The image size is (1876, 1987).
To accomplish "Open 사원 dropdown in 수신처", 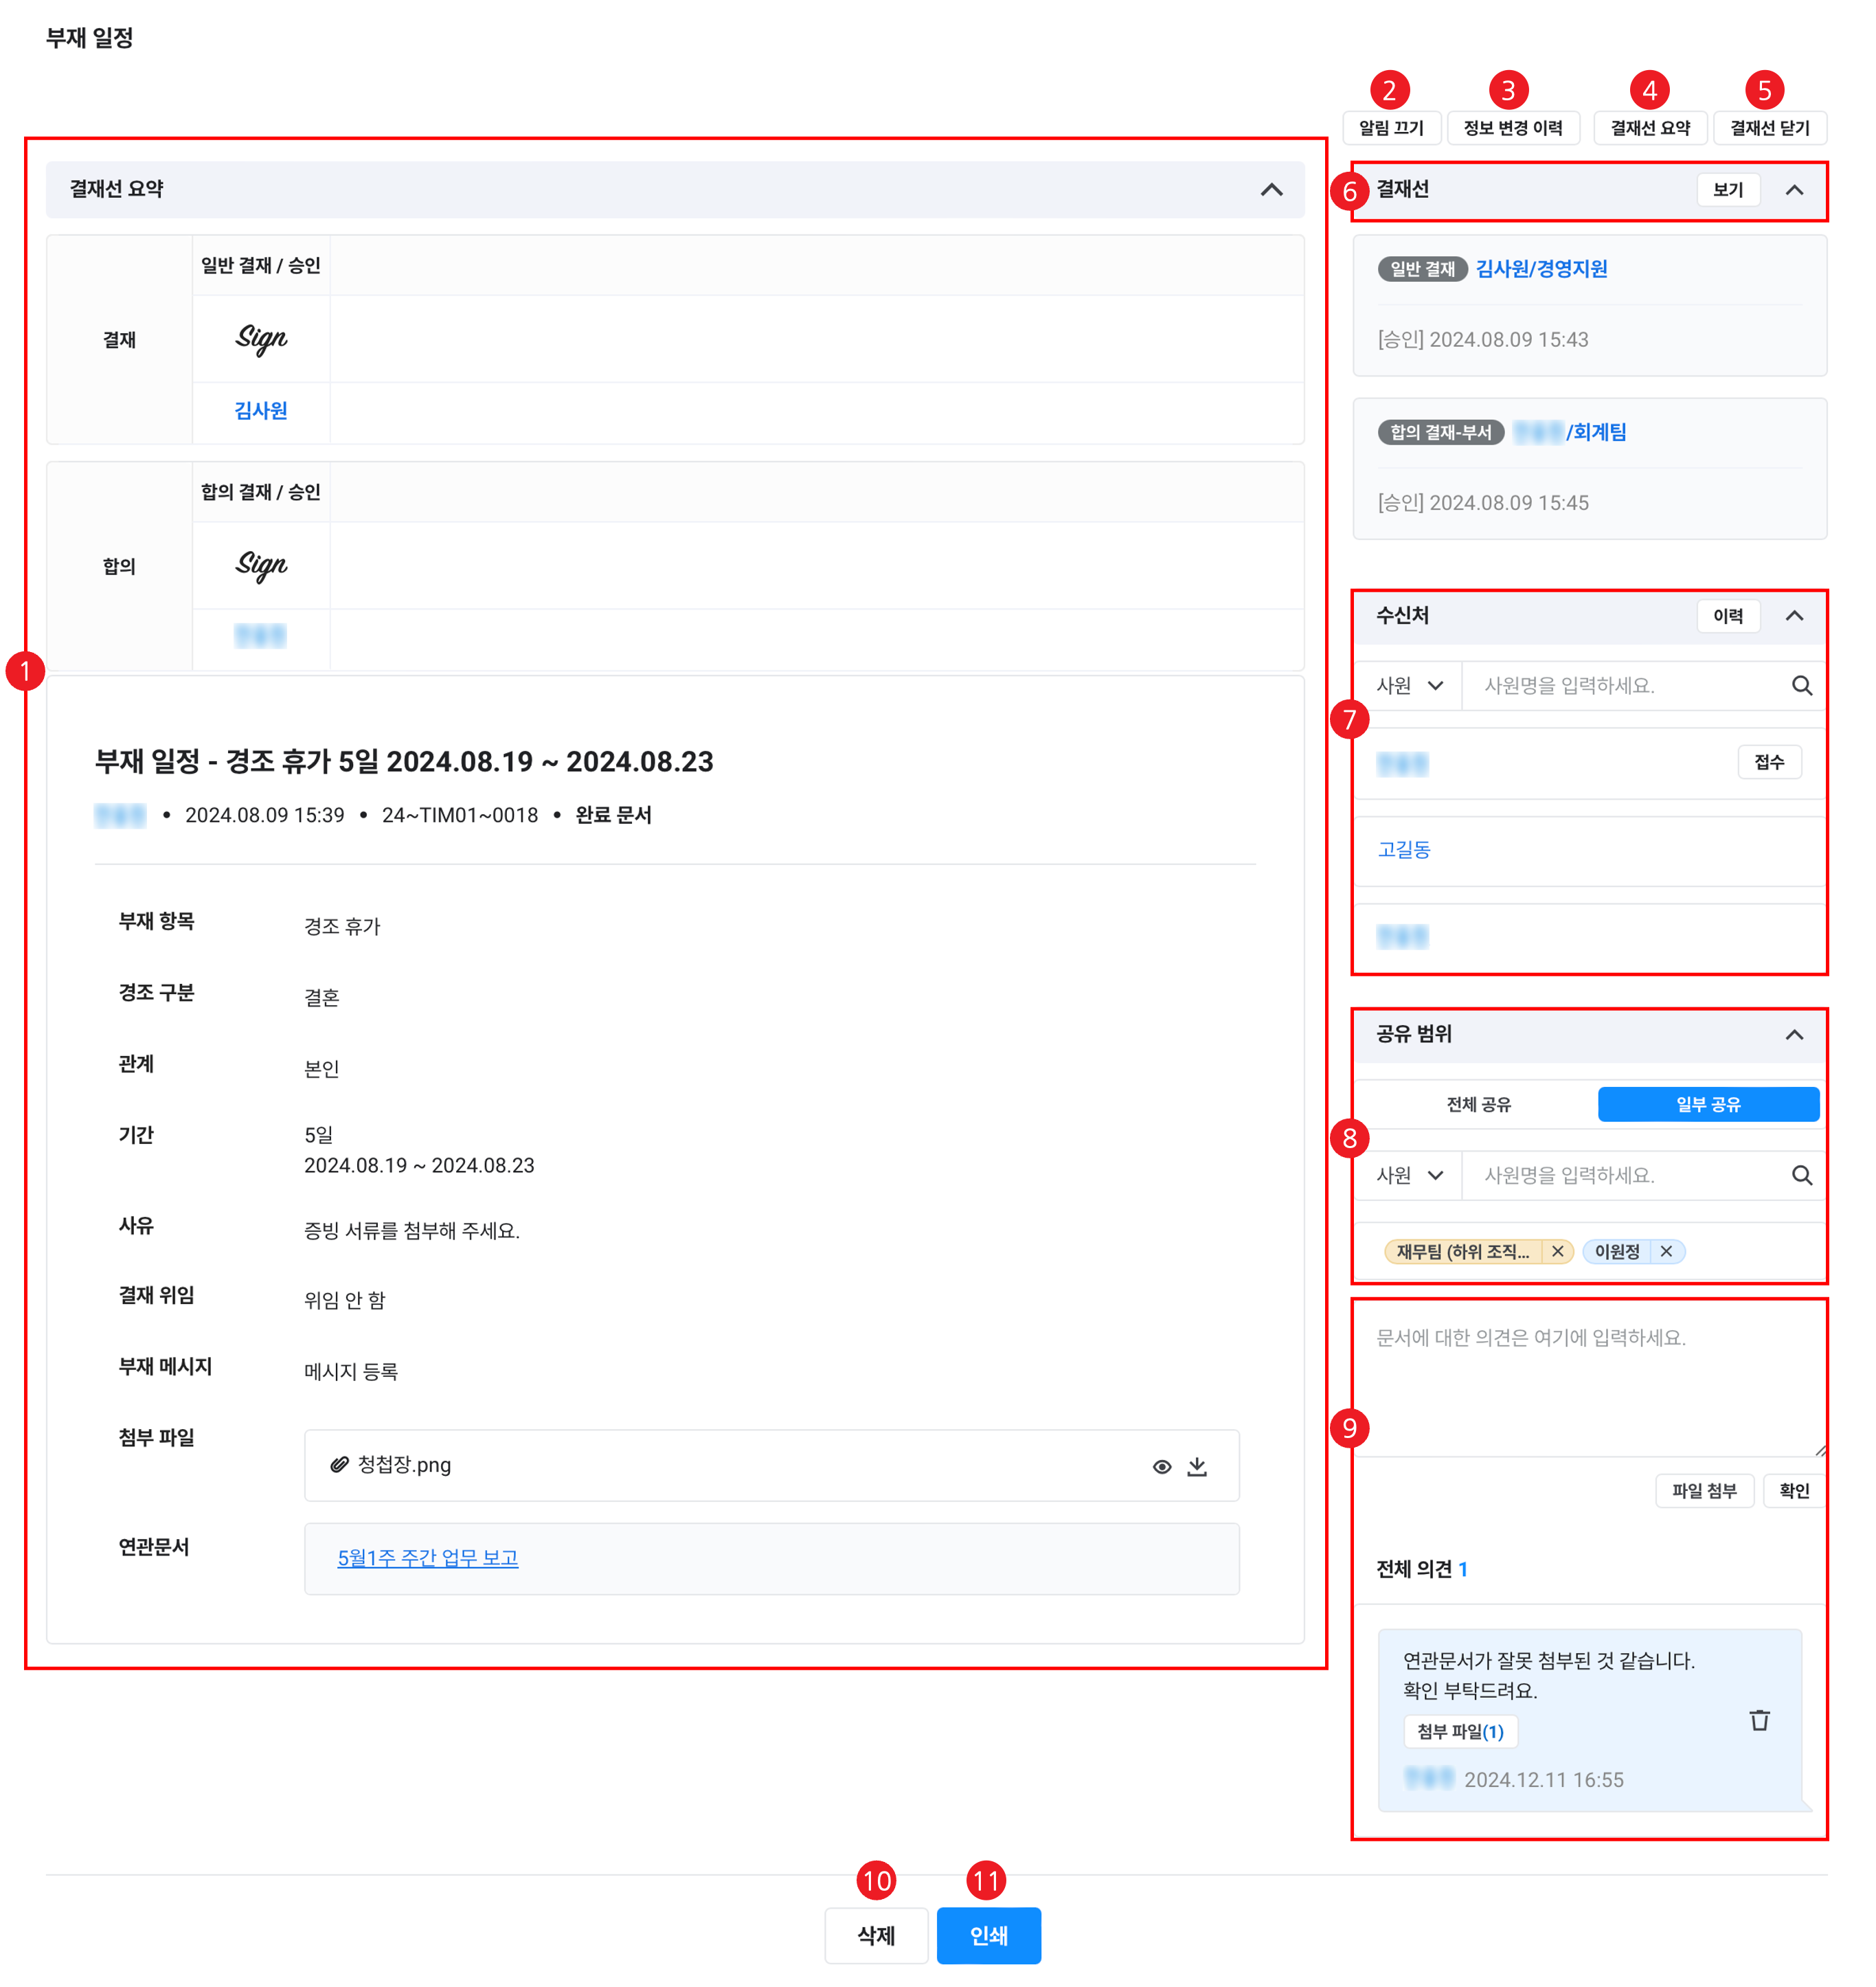I will coord(1409,686).
